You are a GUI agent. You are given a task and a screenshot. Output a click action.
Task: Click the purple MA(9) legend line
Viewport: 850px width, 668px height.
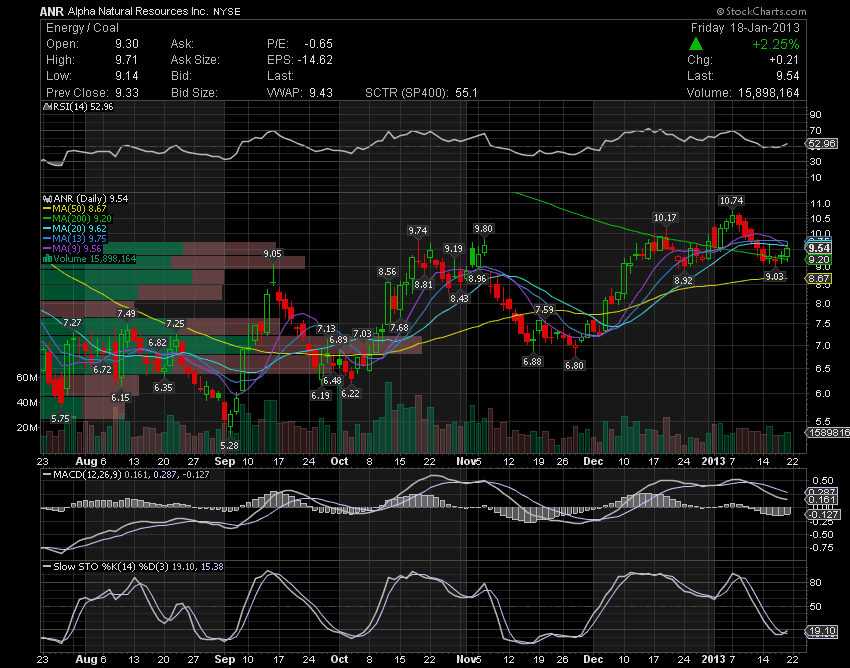tap(47, 249)
